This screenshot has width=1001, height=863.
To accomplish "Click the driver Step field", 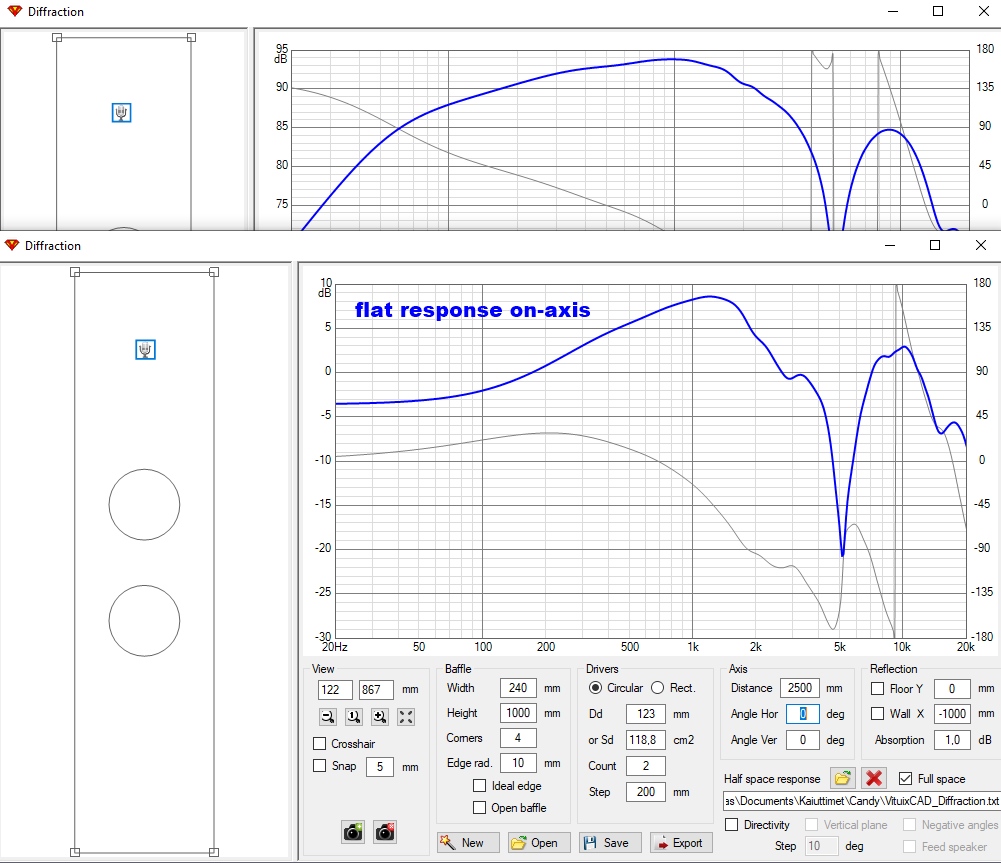I will [x=645, y=792].
